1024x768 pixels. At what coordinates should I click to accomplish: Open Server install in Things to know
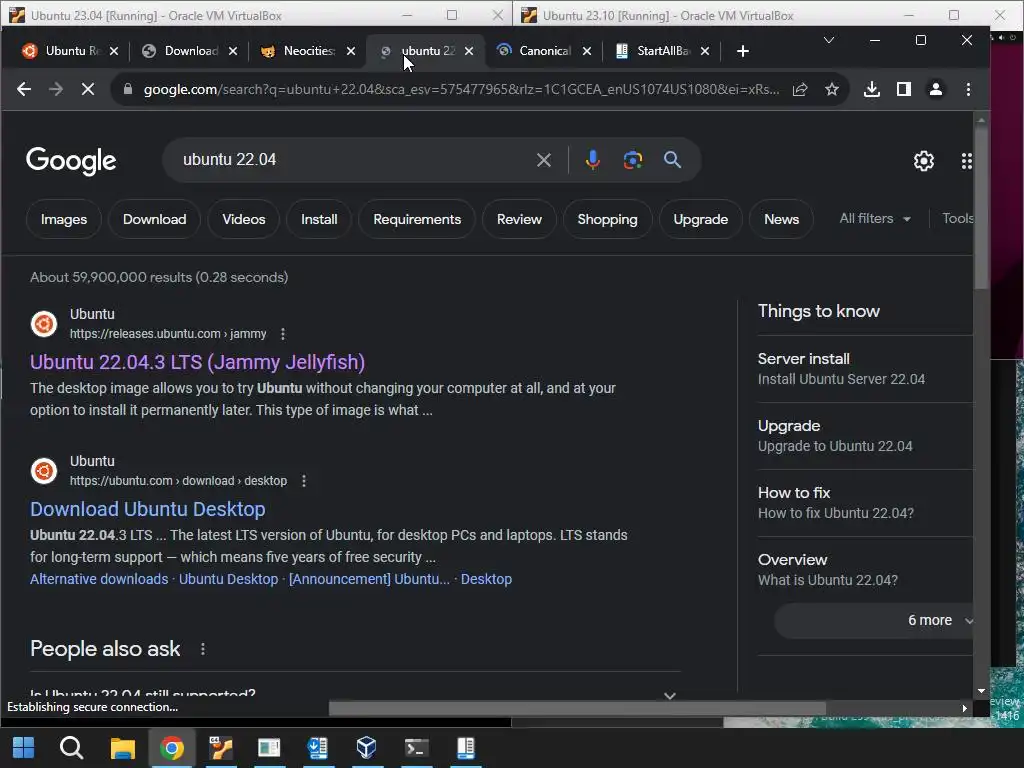[x=865, y=369]
